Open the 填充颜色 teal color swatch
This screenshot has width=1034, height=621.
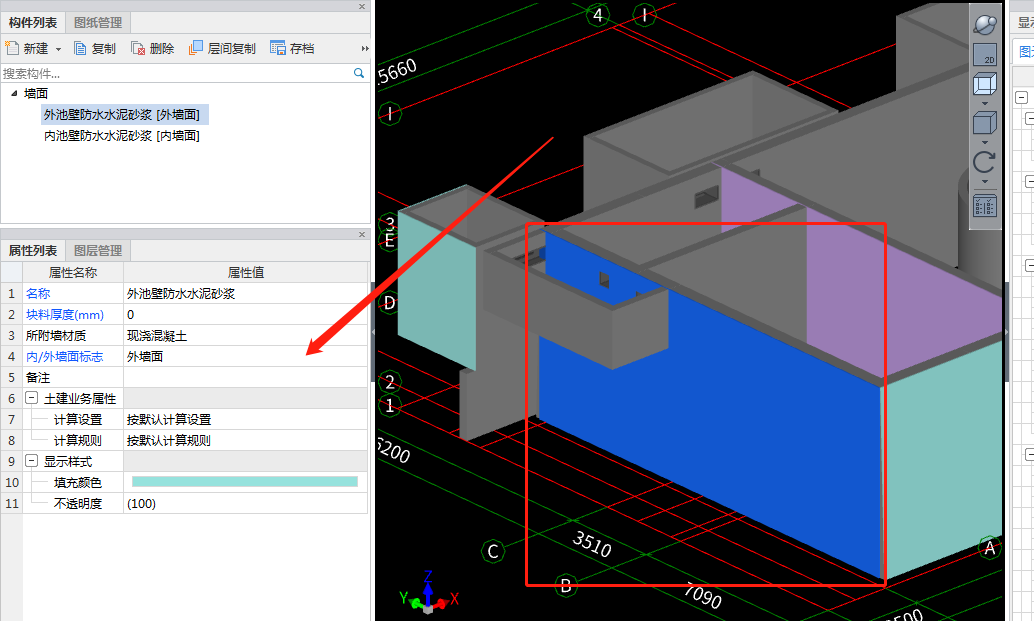point(245,482)
